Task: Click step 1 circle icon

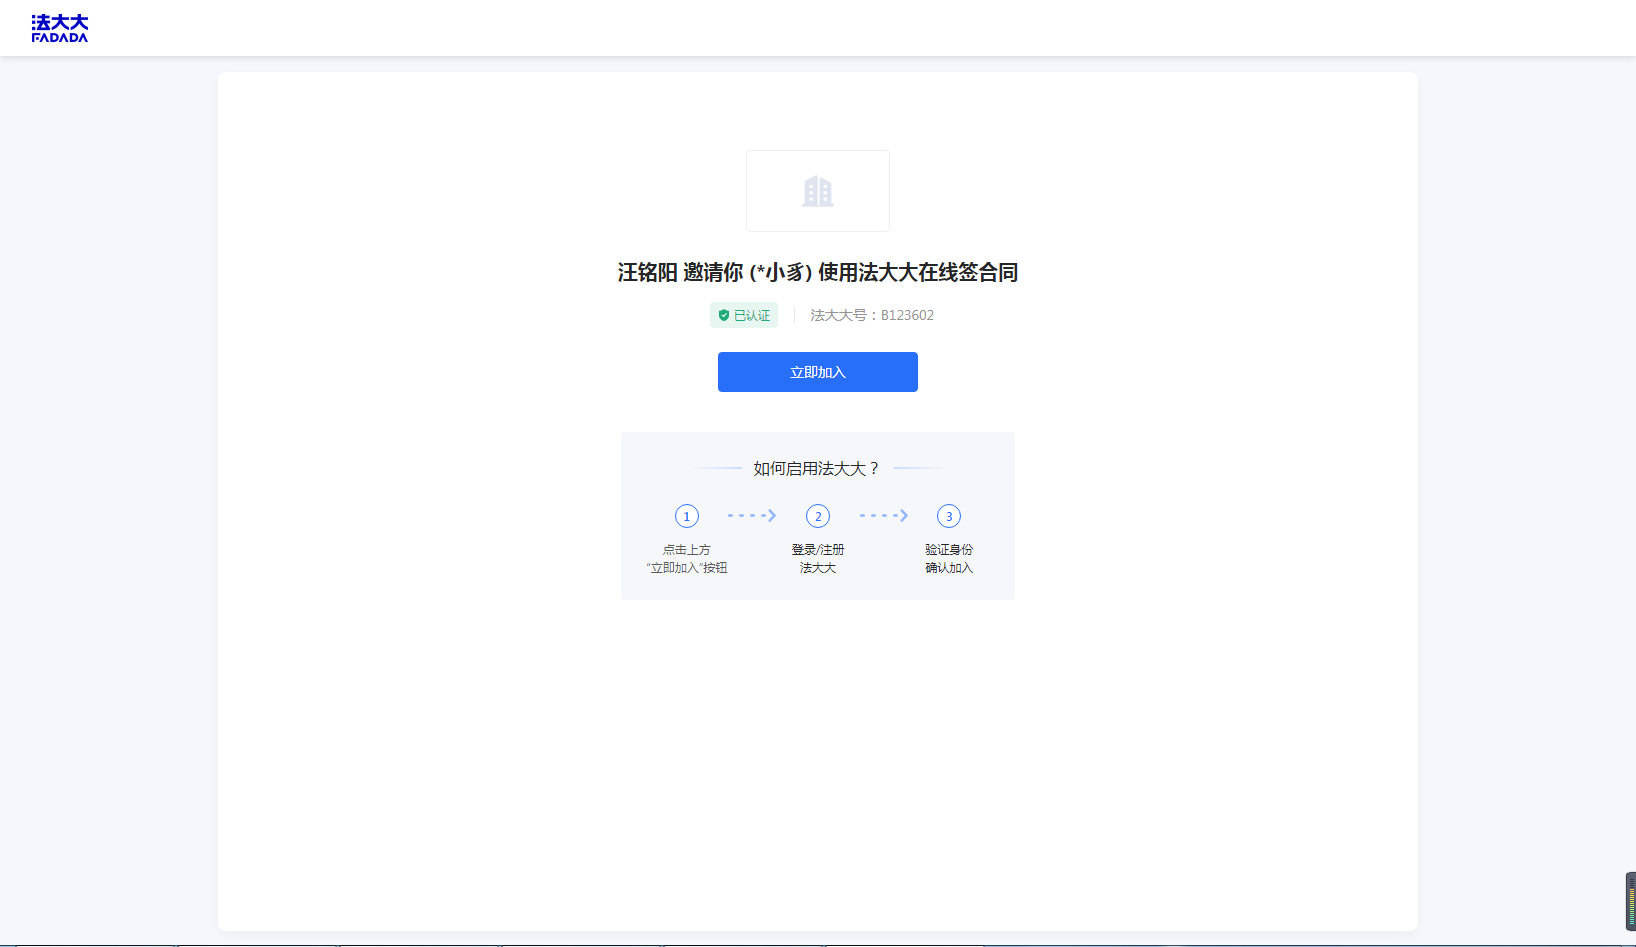Action: (687, 516)
